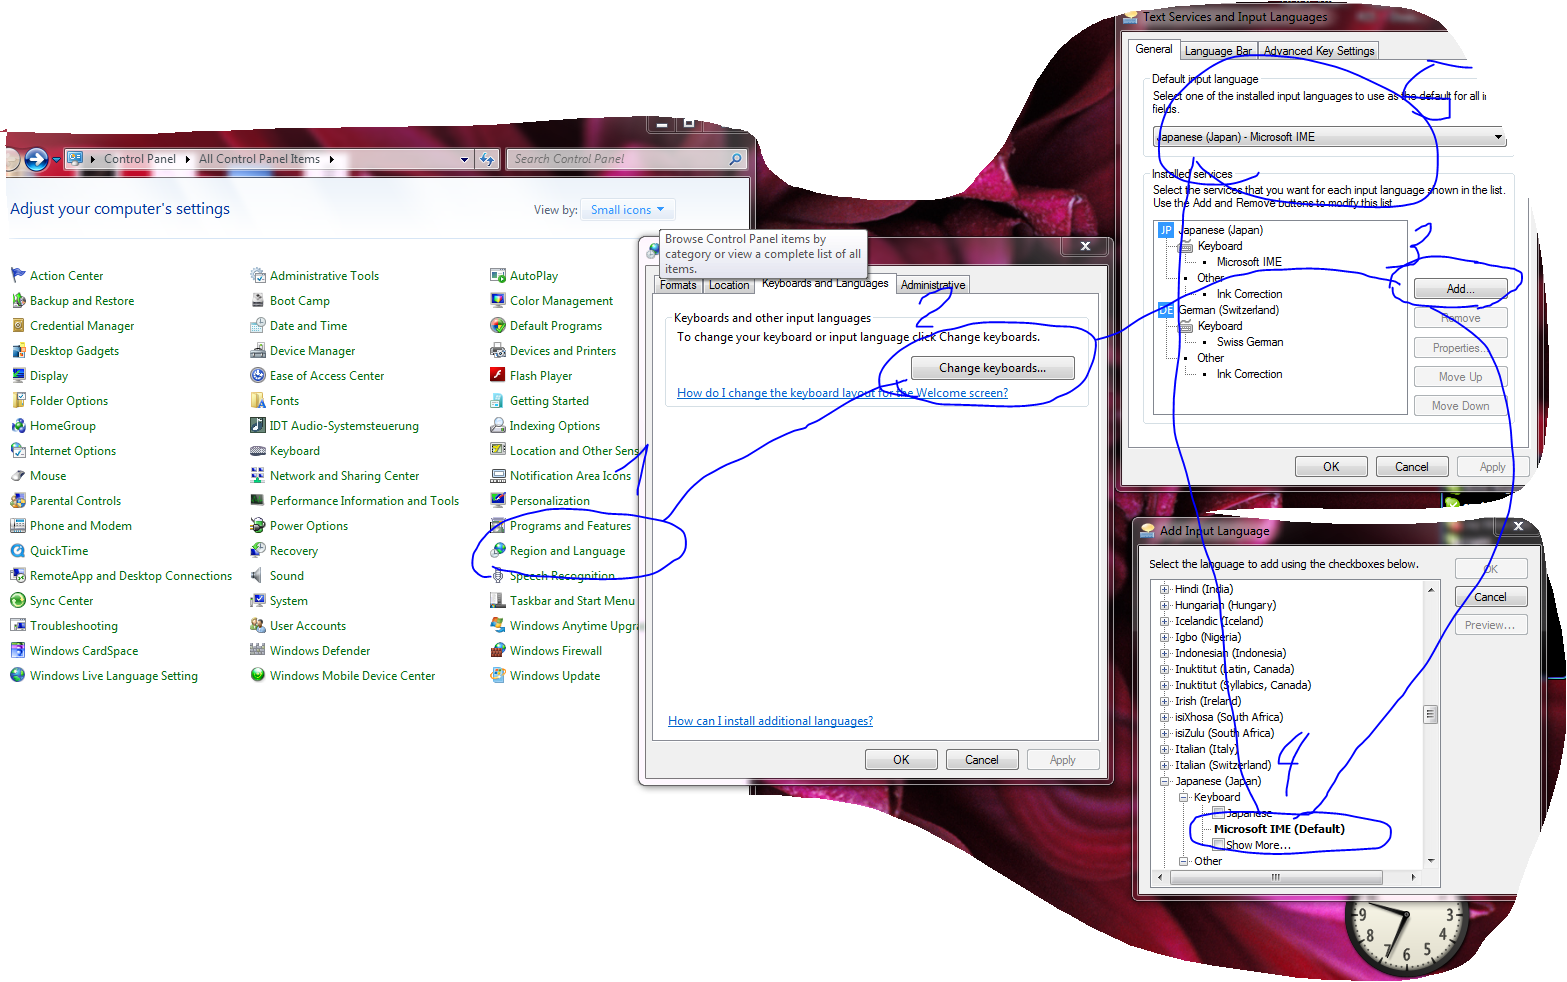Open the additional languages install link
Image resolution: width=1567 pixels, height=982 pixels.
coord(770,720)
